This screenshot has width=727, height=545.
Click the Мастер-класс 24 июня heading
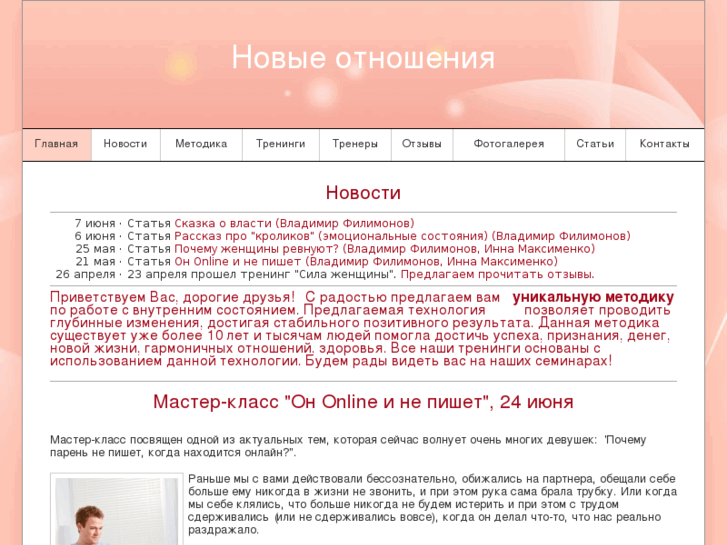tap(363, 402)
